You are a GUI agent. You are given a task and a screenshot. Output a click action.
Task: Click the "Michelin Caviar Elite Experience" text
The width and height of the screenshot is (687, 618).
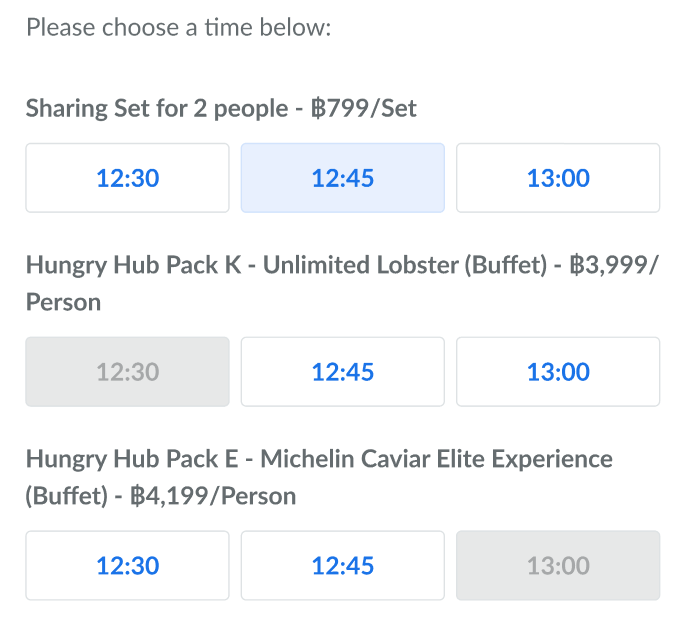[x=438, y=460]
